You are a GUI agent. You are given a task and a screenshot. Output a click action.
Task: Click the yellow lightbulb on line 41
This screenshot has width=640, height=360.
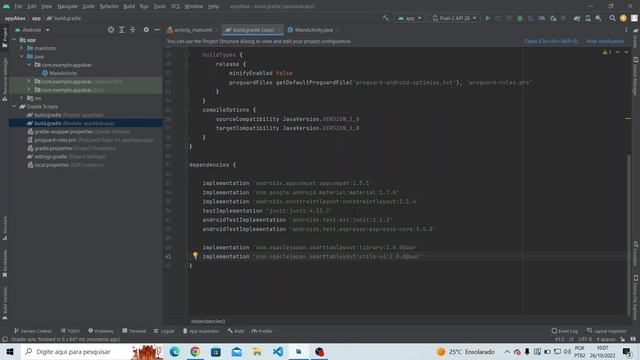point(195,256)
